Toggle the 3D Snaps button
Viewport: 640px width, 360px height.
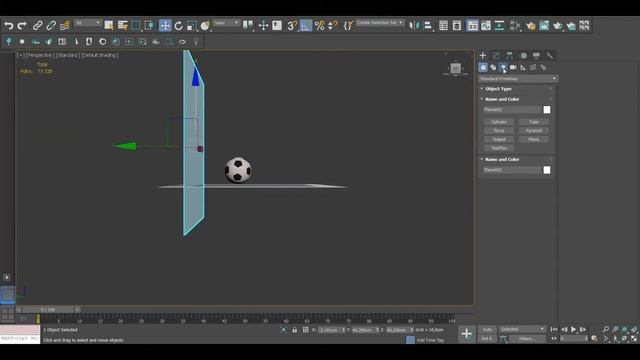[292, 26]
